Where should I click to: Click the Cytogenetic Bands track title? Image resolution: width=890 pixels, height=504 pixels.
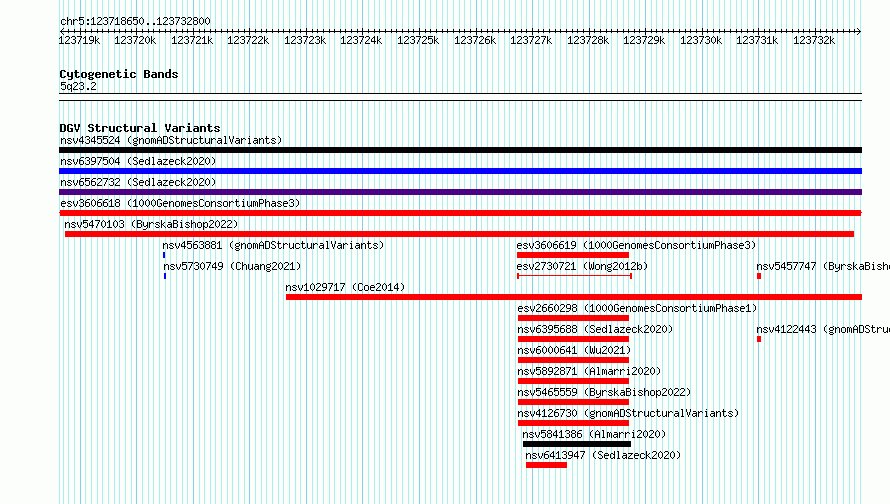pyautogui.click(x=119, y=74)
